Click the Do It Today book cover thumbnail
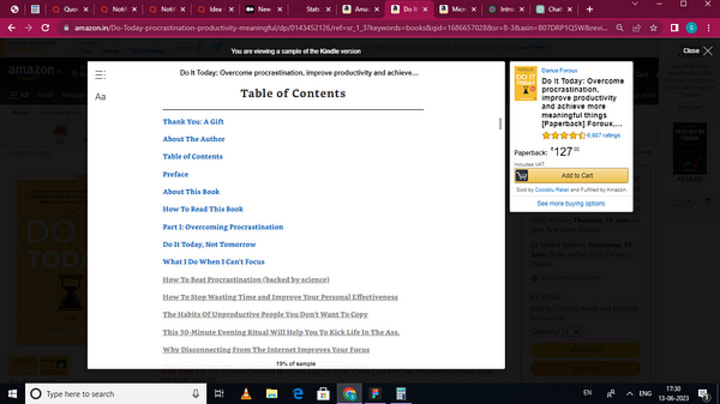Screen dimensions: 720x404 click(525, 83)
